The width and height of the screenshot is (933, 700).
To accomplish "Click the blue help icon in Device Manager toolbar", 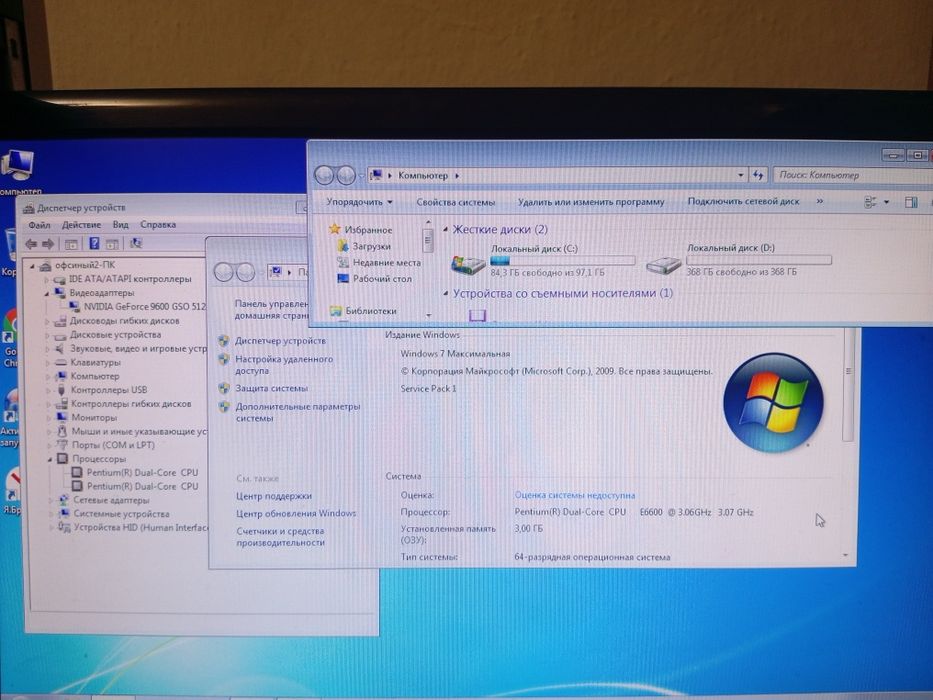I will click(x=94, y=243).
